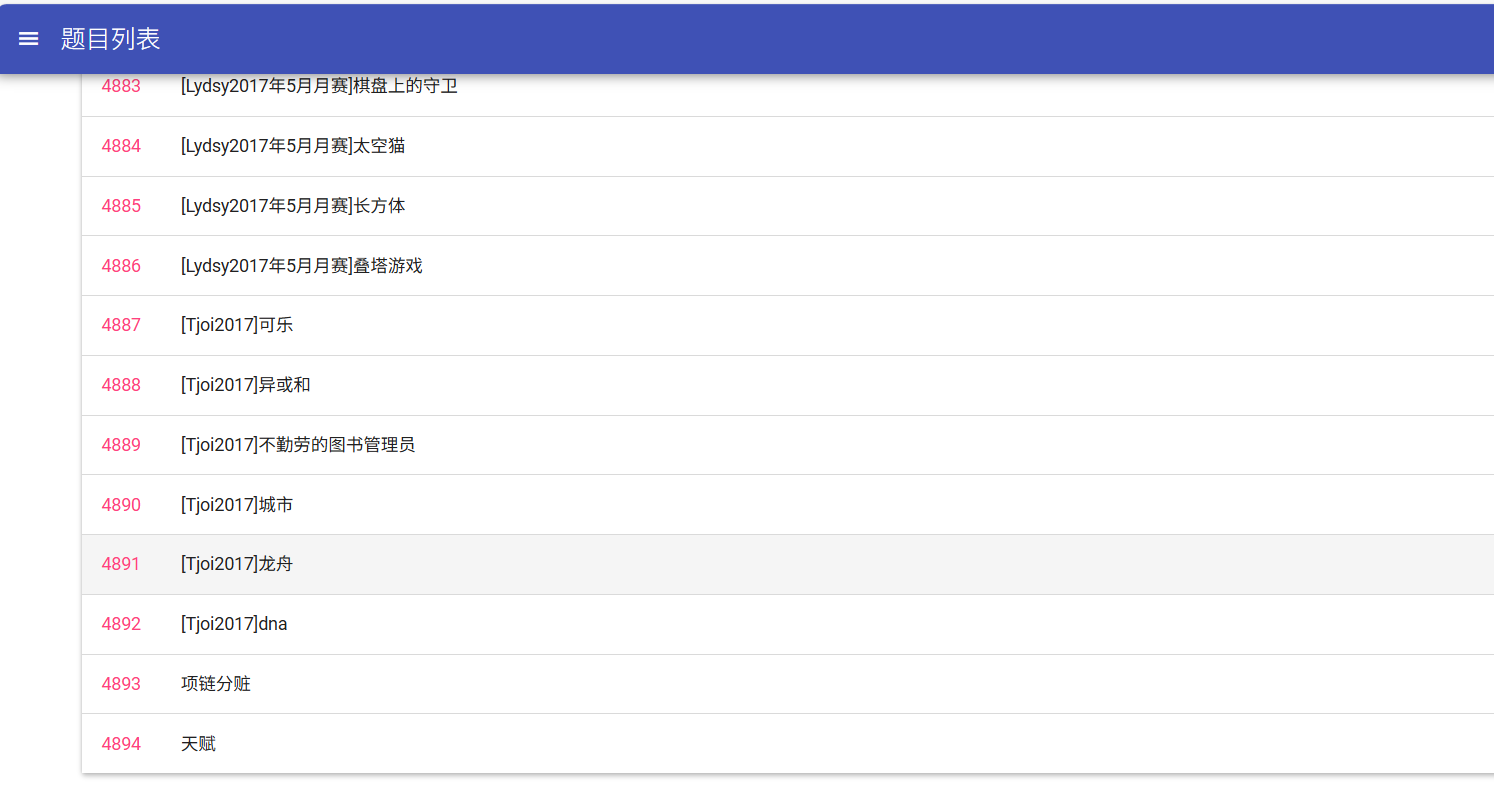This screenshot has height=811, width=1494.
Task: Open problem number 4887
Action: click(121, 325)
